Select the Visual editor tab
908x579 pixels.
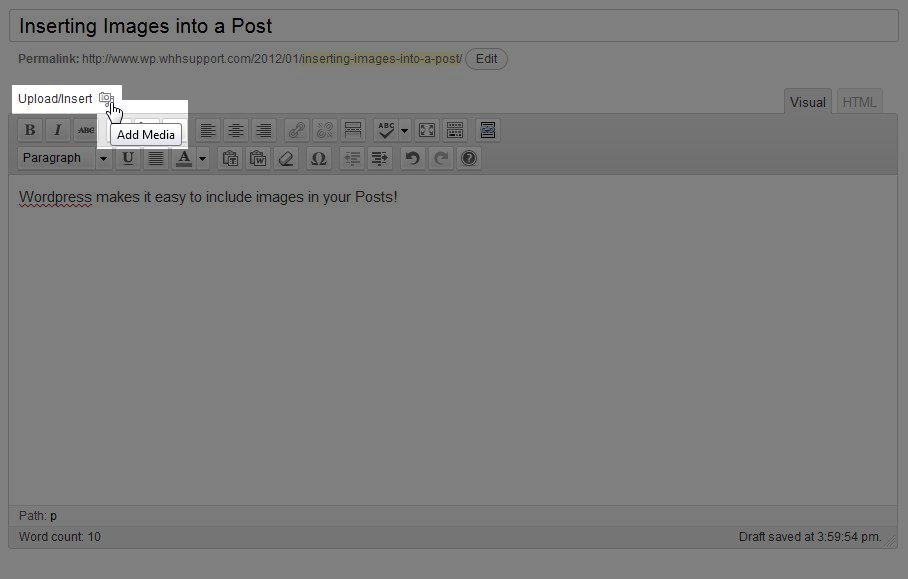(808, 102)
